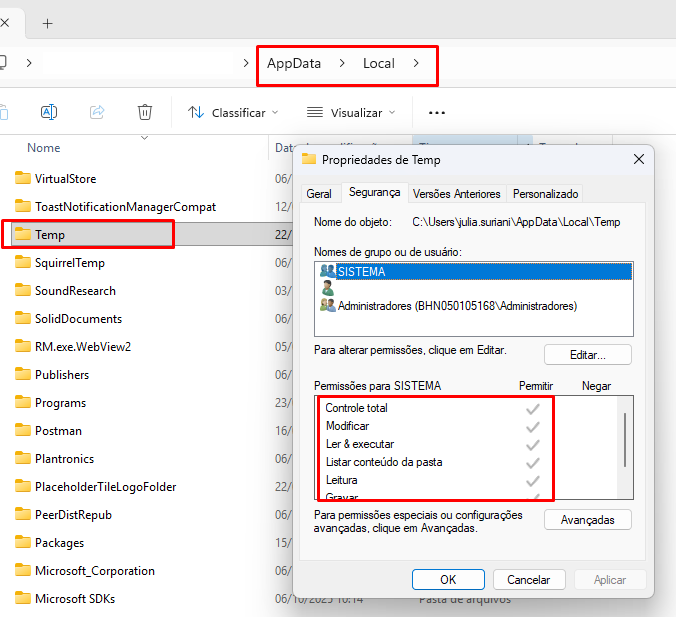Image resolution: width=676 pixels, height=617 pixels.
Task: Click the object path C:\Users\julia.suriani text
Action: 516,222
